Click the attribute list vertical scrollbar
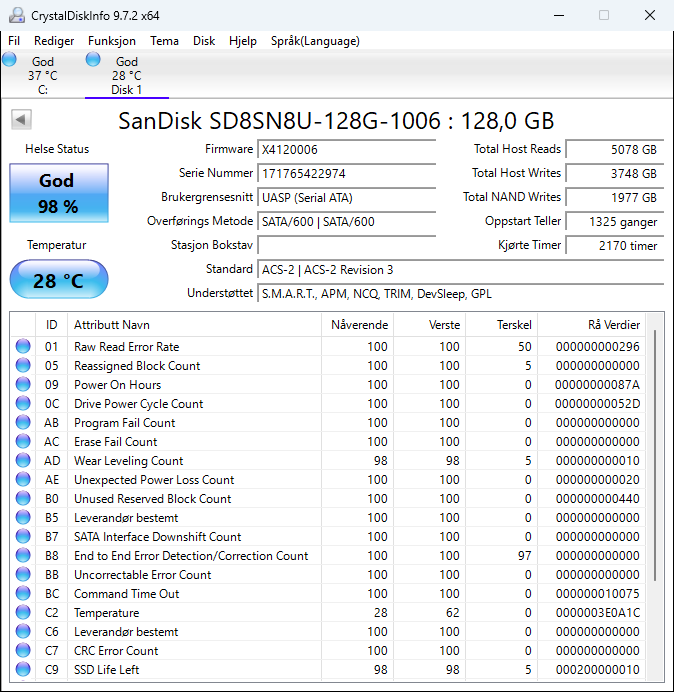The width and height of the screenshot is (674, 692). click(655, 455)
